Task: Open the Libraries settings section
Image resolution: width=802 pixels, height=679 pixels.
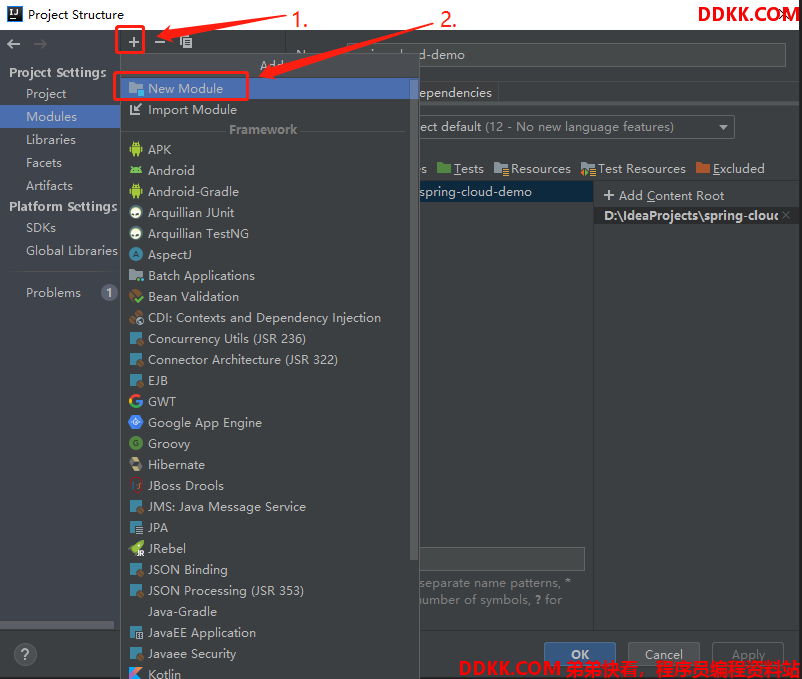Action: pyautogui.click(x=51, y=140)
